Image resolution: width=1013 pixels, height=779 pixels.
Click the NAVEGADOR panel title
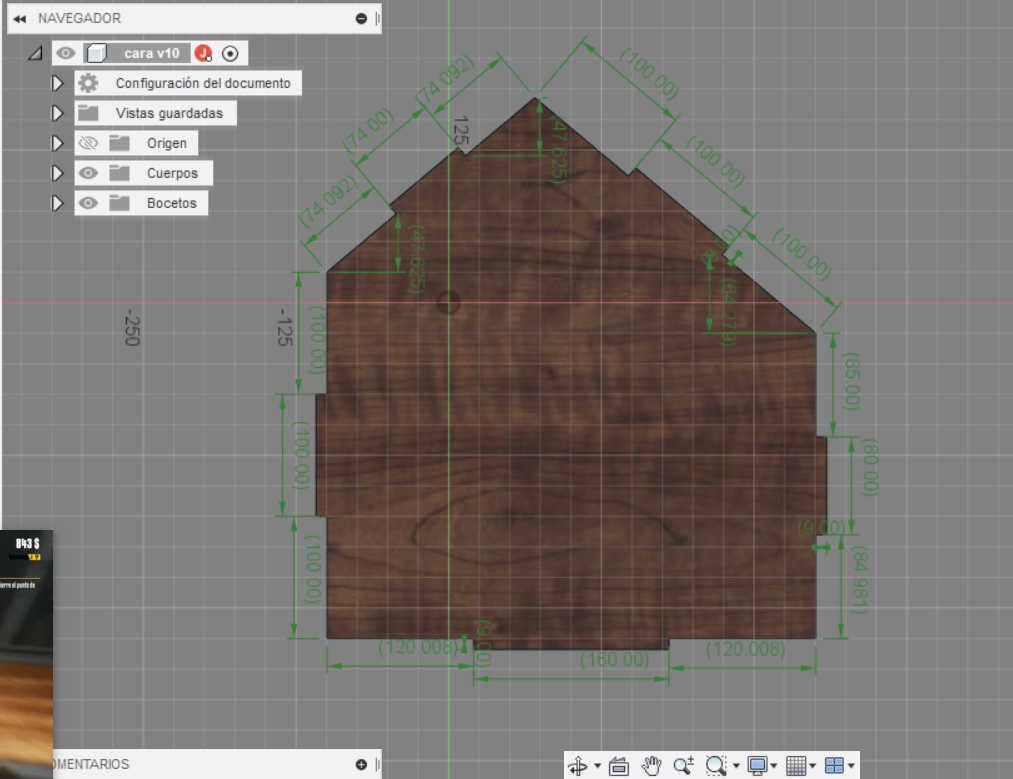pyautogui.click(x=79, y=18)
